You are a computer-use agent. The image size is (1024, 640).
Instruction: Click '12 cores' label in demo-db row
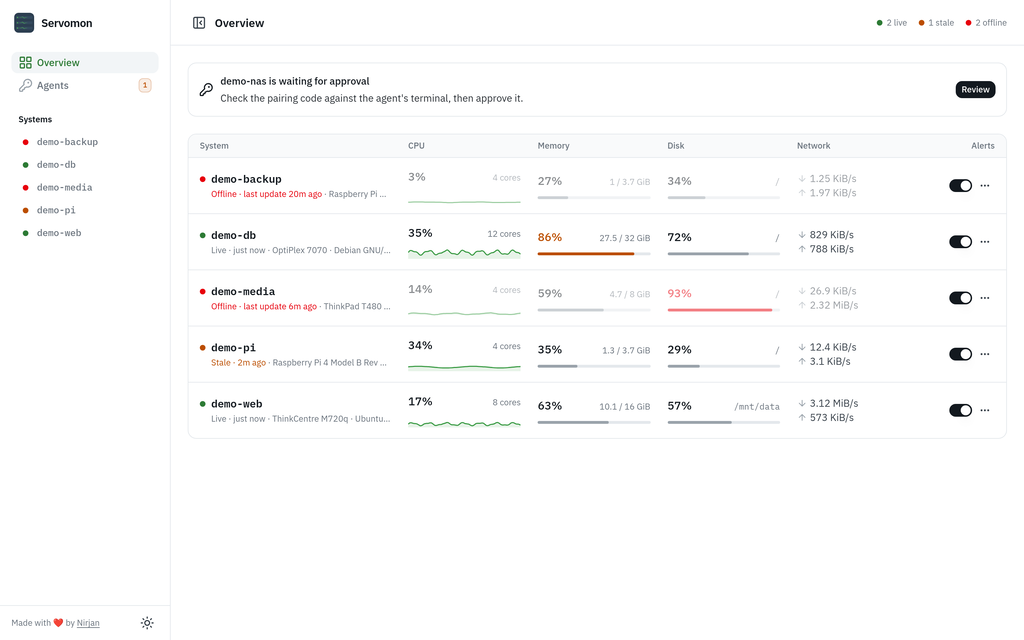click(504, 234)
